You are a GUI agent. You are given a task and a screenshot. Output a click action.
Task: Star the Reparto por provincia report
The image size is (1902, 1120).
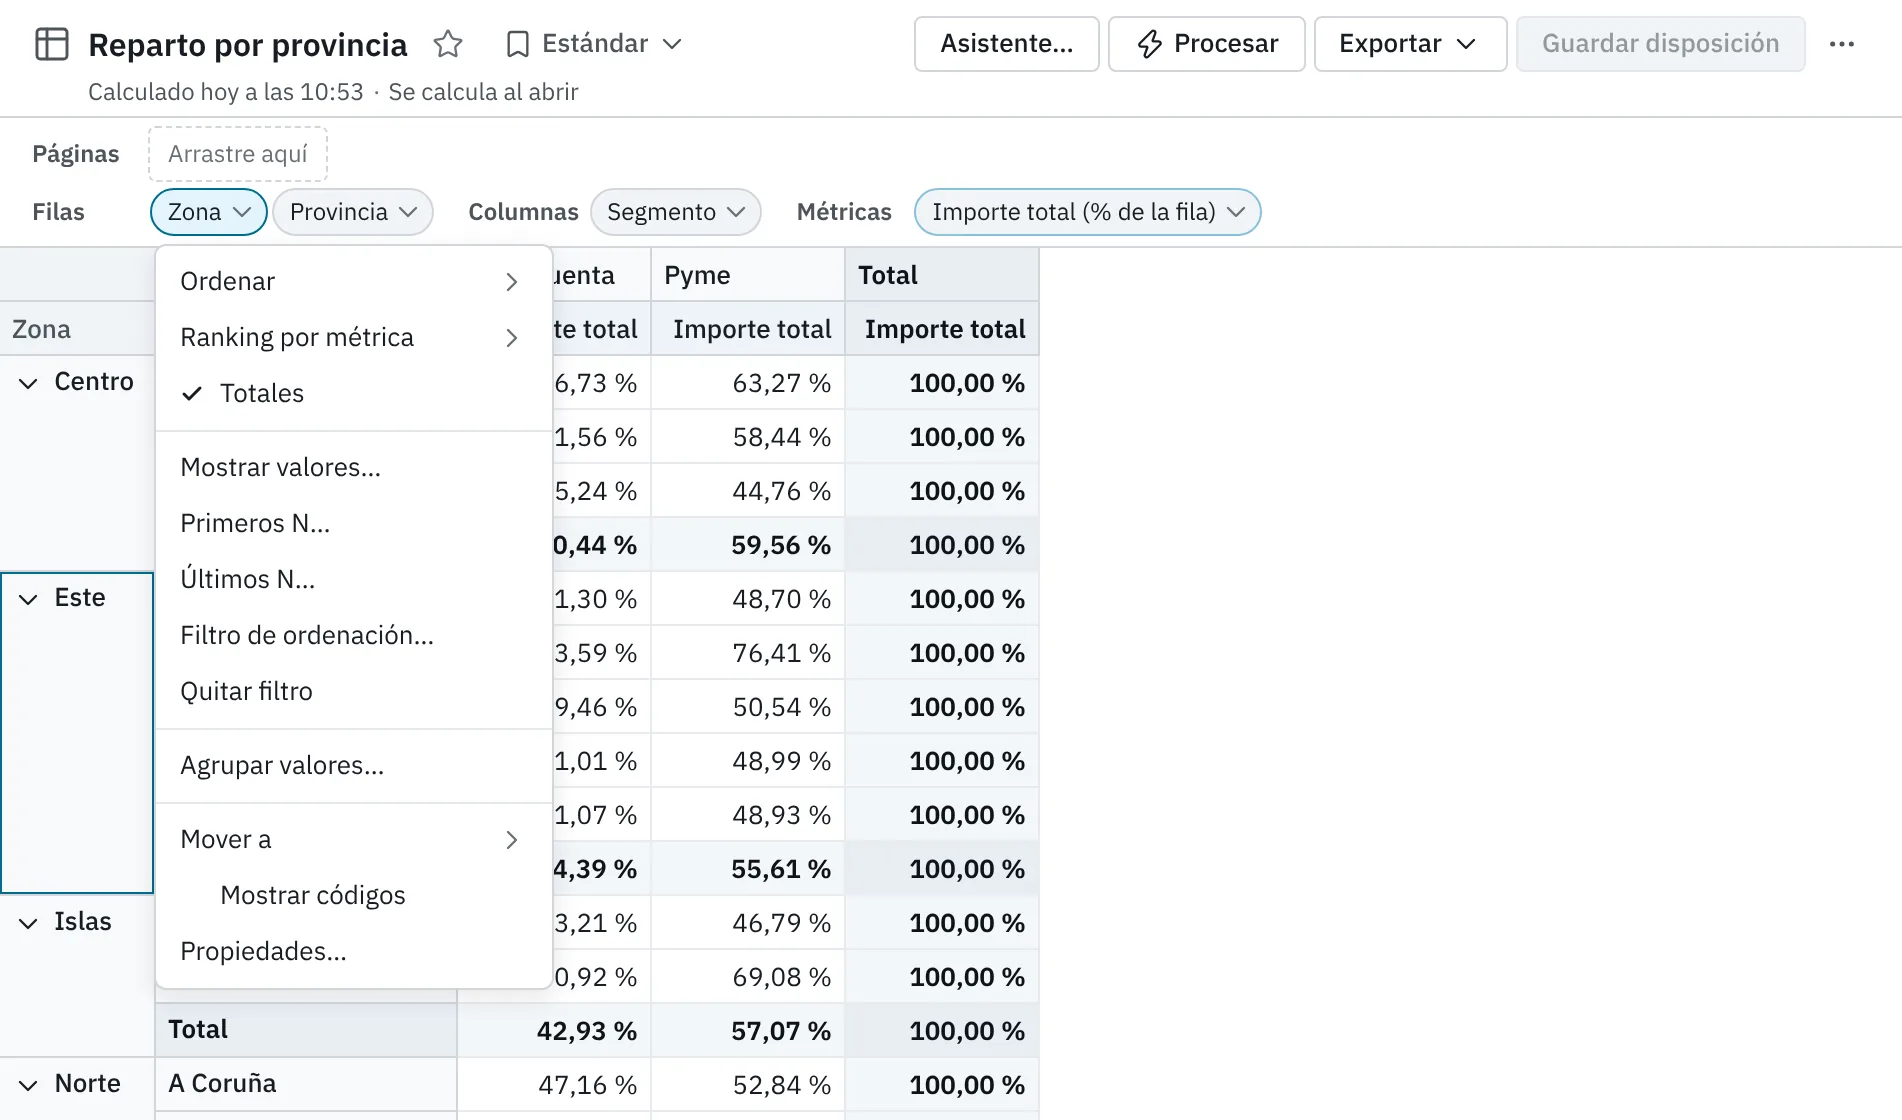coord(448,44)
